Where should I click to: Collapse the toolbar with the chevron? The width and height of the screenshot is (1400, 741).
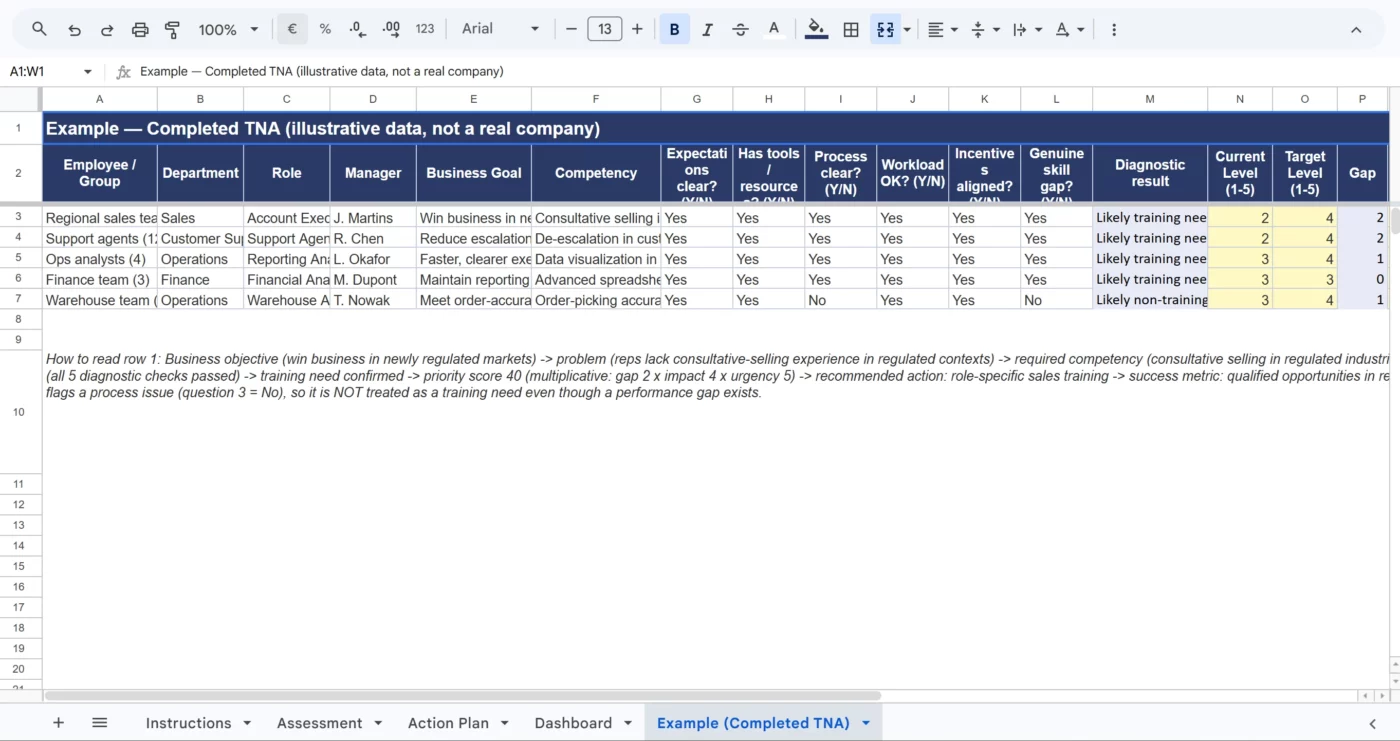point(1356,30)
